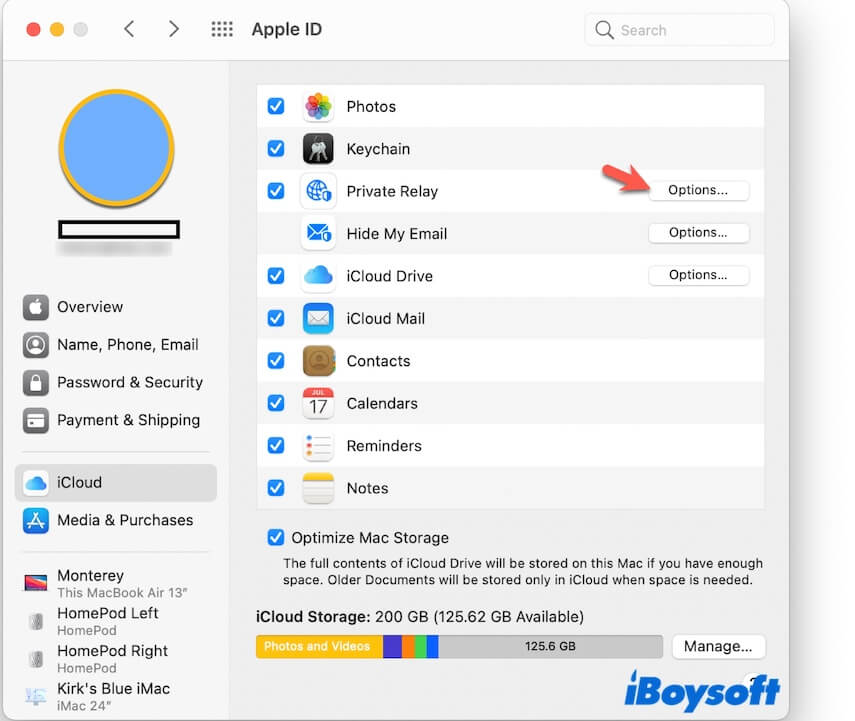
Task: Click the Private Relay globe icon
Action: [x=318, y=191]
